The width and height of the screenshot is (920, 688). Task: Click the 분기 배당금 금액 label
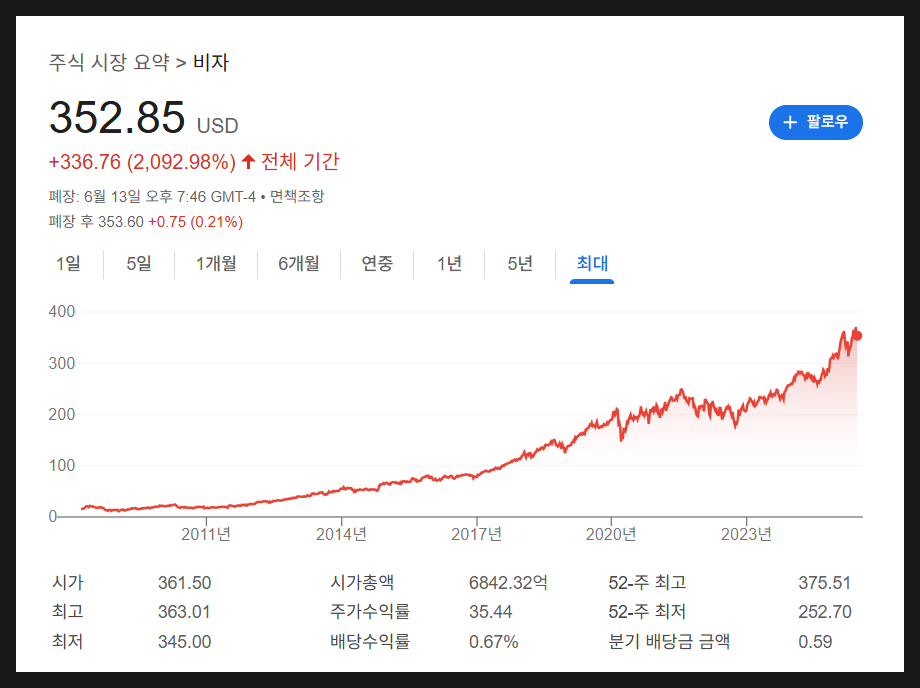click(x=669, y=641)
